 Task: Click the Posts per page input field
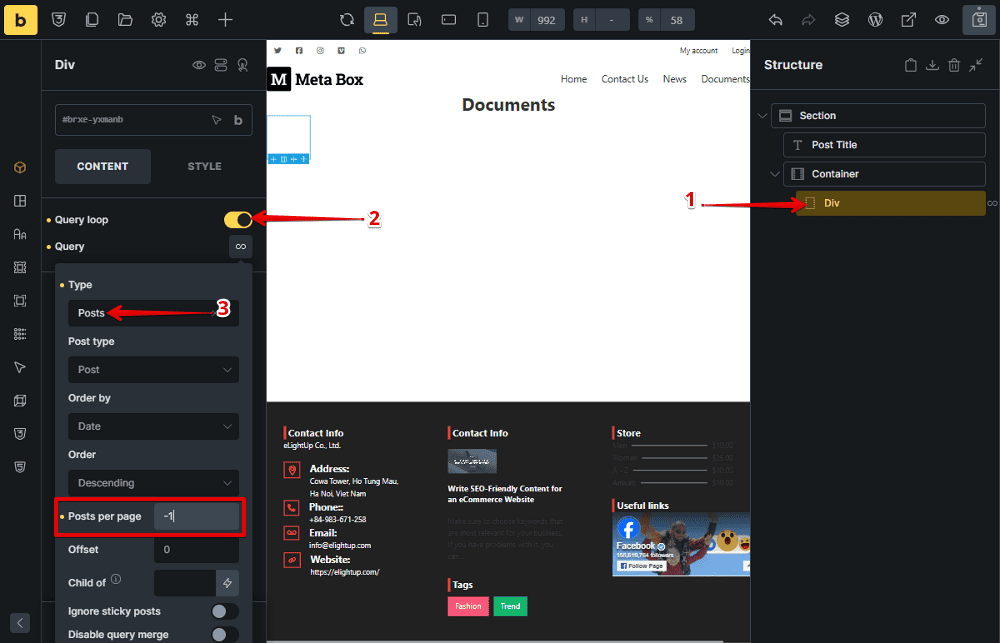(196, 516)
